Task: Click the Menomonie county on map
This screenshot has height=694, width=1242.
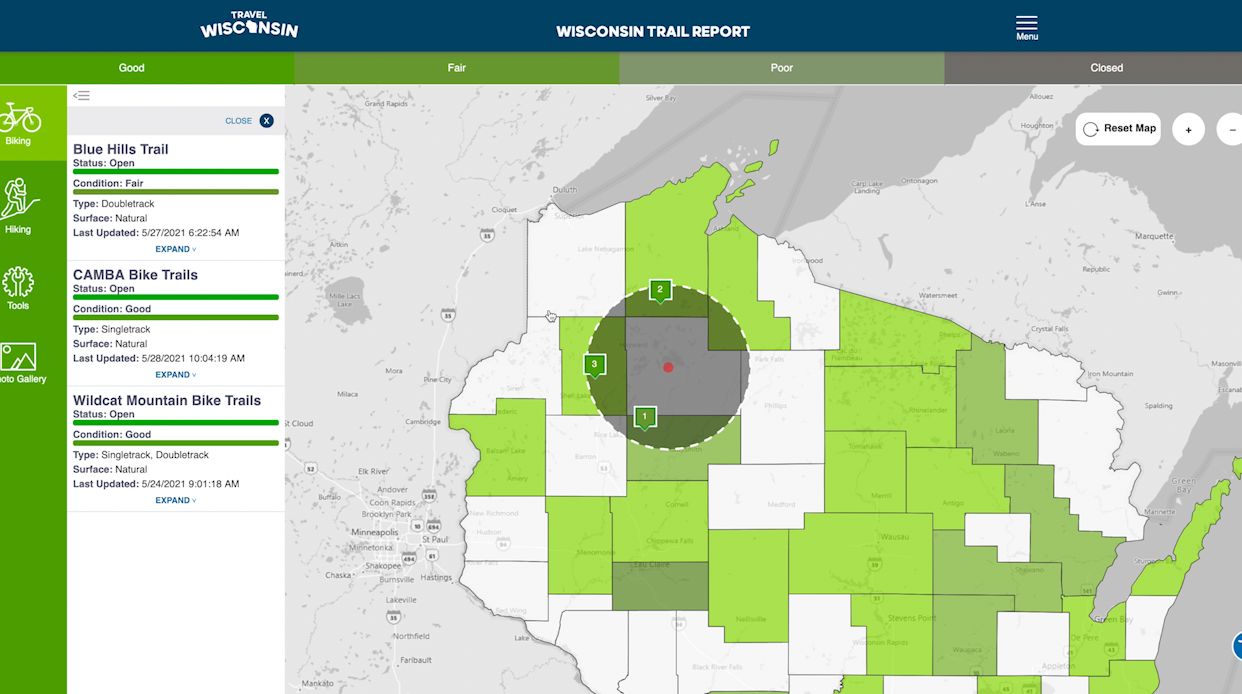Action: point(578,546)
